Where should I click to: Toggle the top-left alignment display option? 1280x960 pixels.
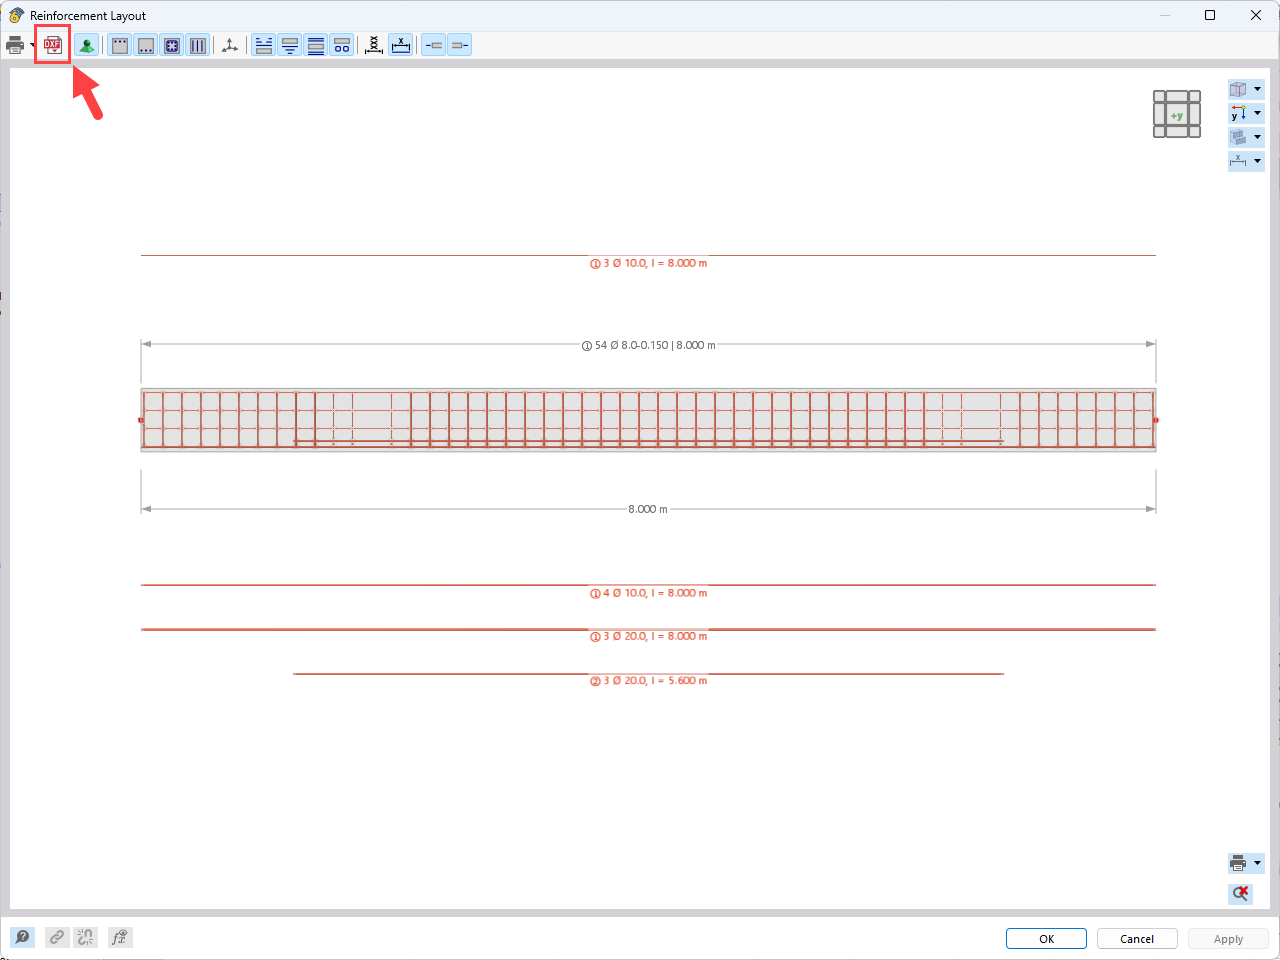(x=263, y=44)
